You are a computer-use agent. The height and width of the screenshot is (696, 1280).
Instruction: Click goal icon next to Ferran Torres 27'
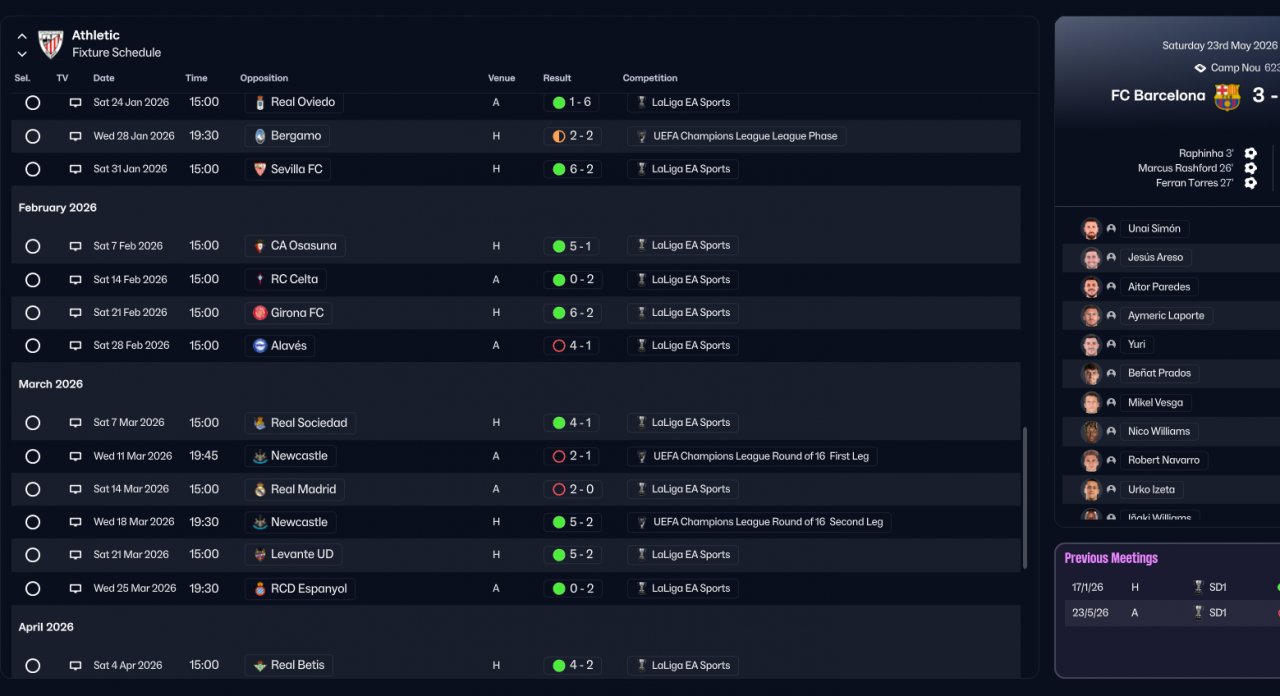[1250, 183]
